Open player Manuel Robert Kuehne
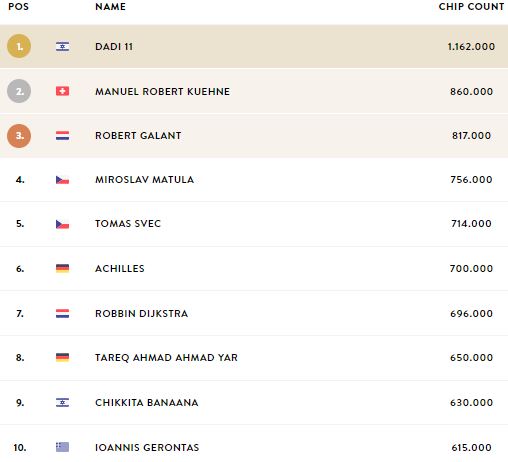This screenshot has width=508, height=462. tap(162, 91)
